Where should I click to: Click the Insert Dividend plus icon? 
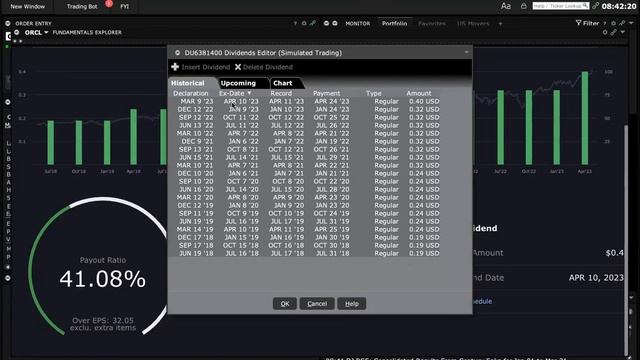175,67
